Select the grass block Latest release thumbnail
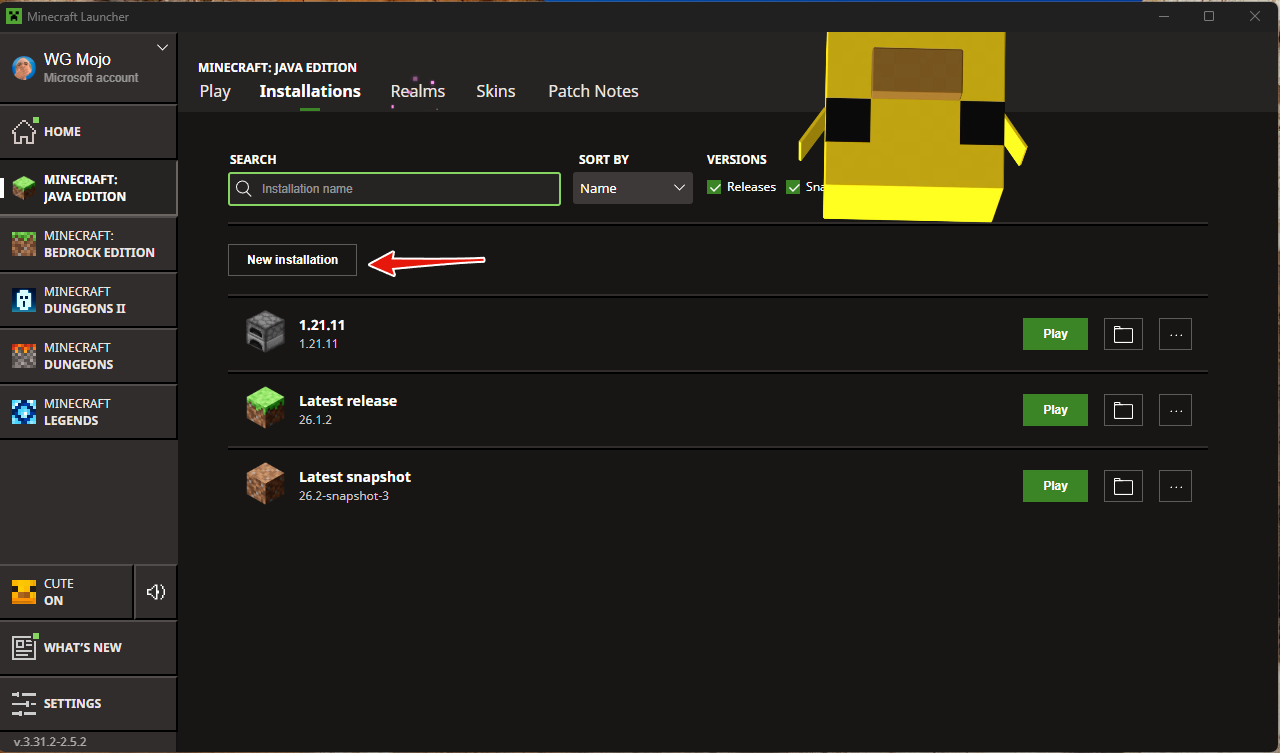 click(266, 408)
